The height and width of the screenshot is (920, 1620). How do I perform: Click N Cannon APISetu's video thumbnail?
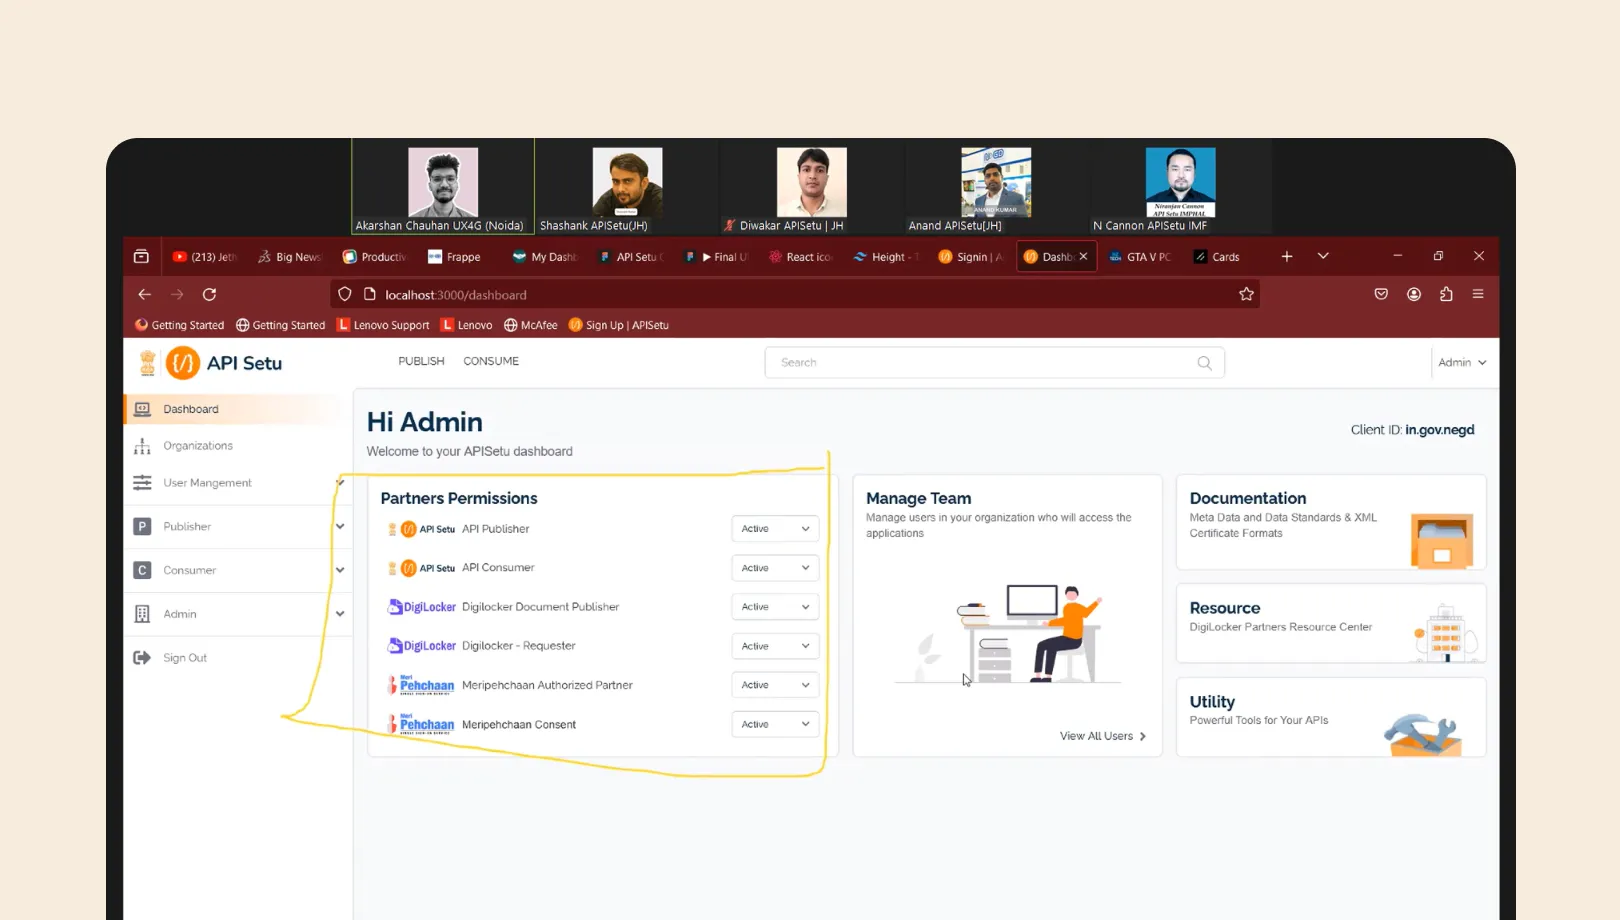tap(1180, 186)
